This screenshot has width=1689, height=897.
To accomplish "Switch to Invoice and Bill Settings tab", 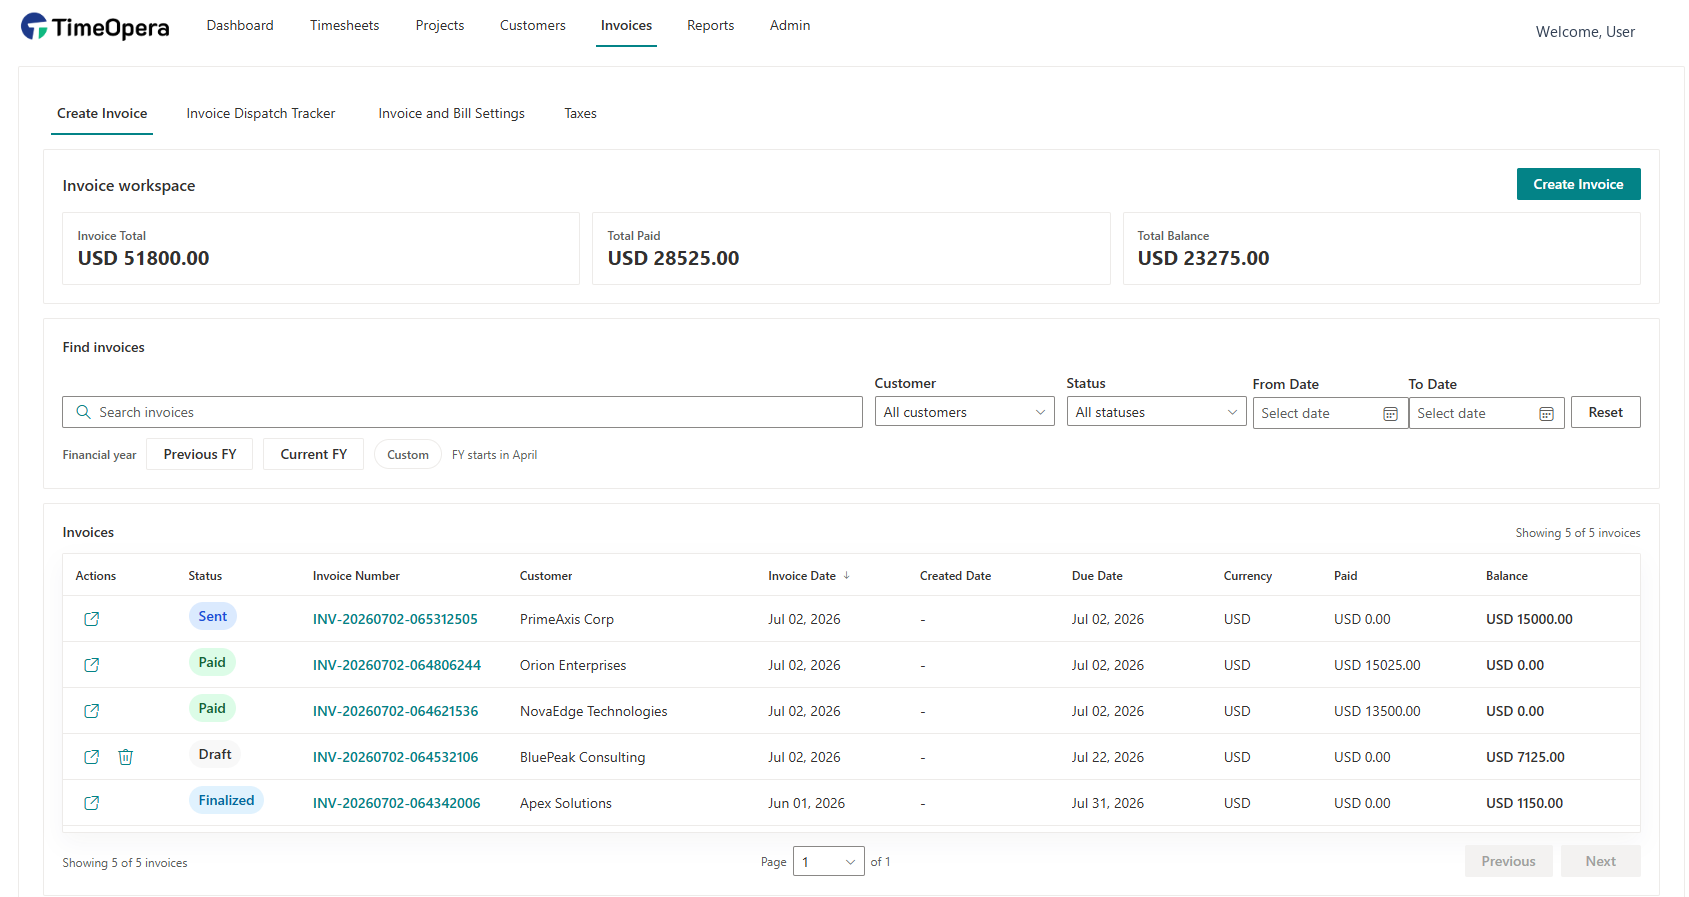I will click(x=451, y=113).
